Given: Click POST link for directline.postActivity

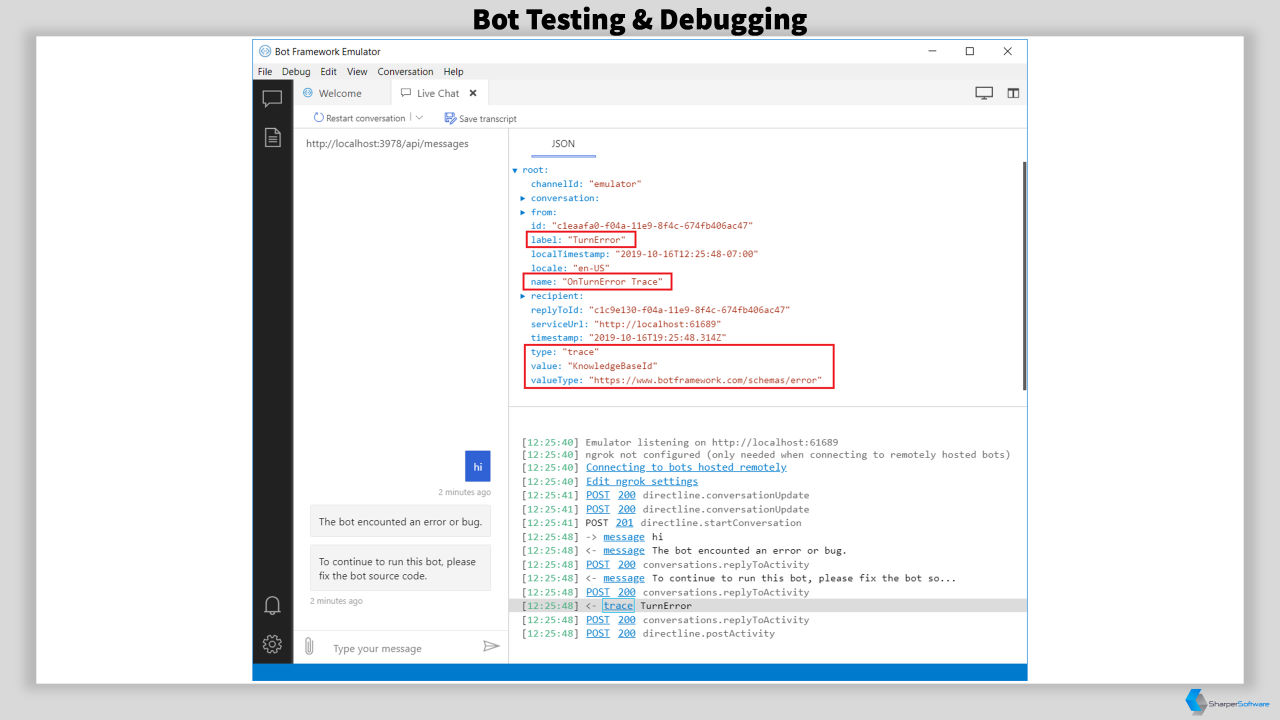Looking at the screenshot, I should click(598, 633).
